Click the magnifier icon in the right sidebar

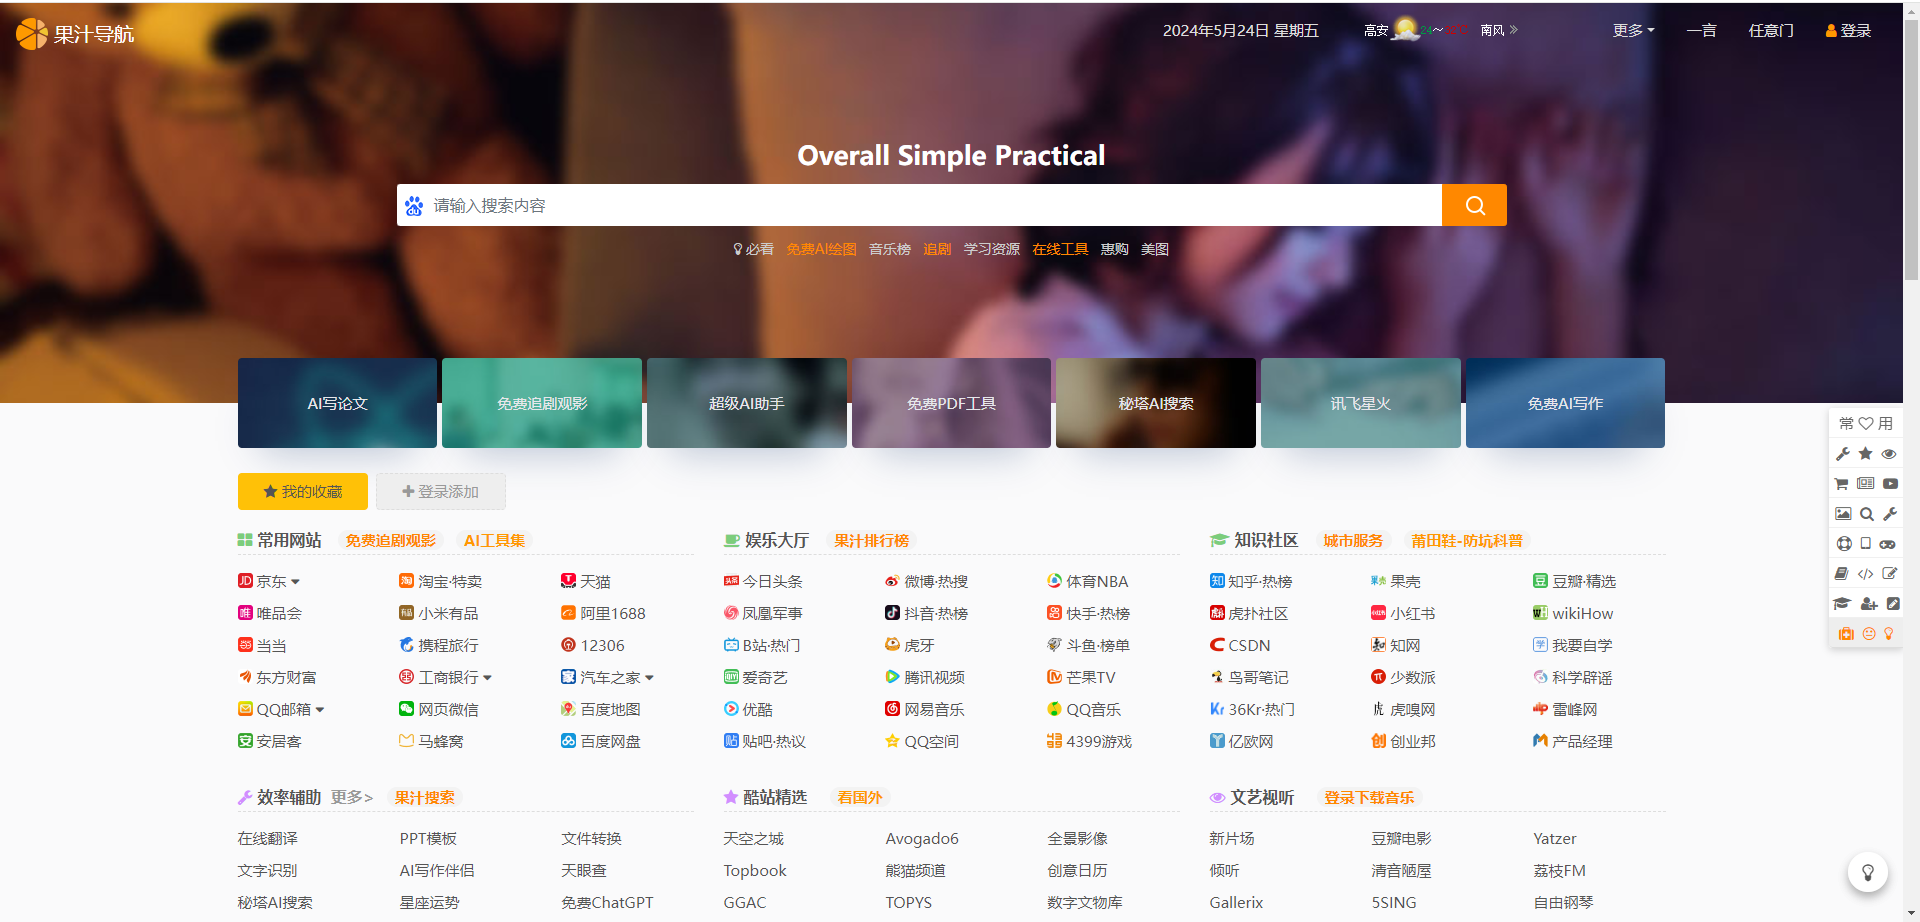(1866, 514)
